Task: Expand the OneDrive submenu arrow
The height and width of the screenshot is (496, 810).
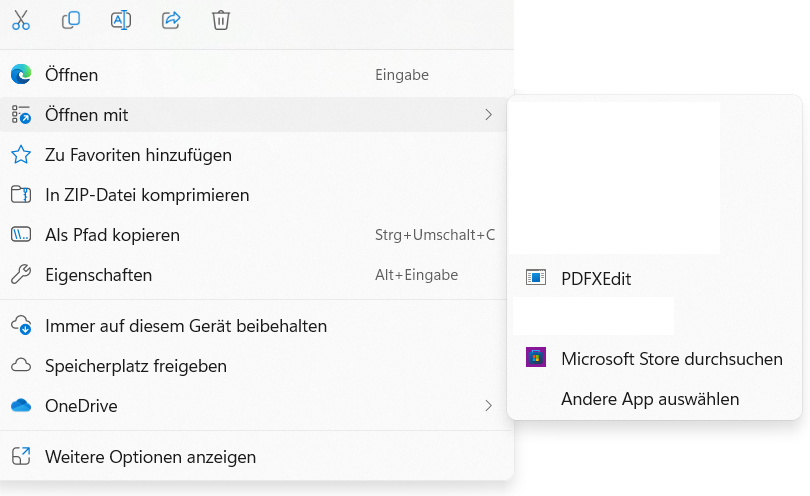Action: [x=488, y=406]
